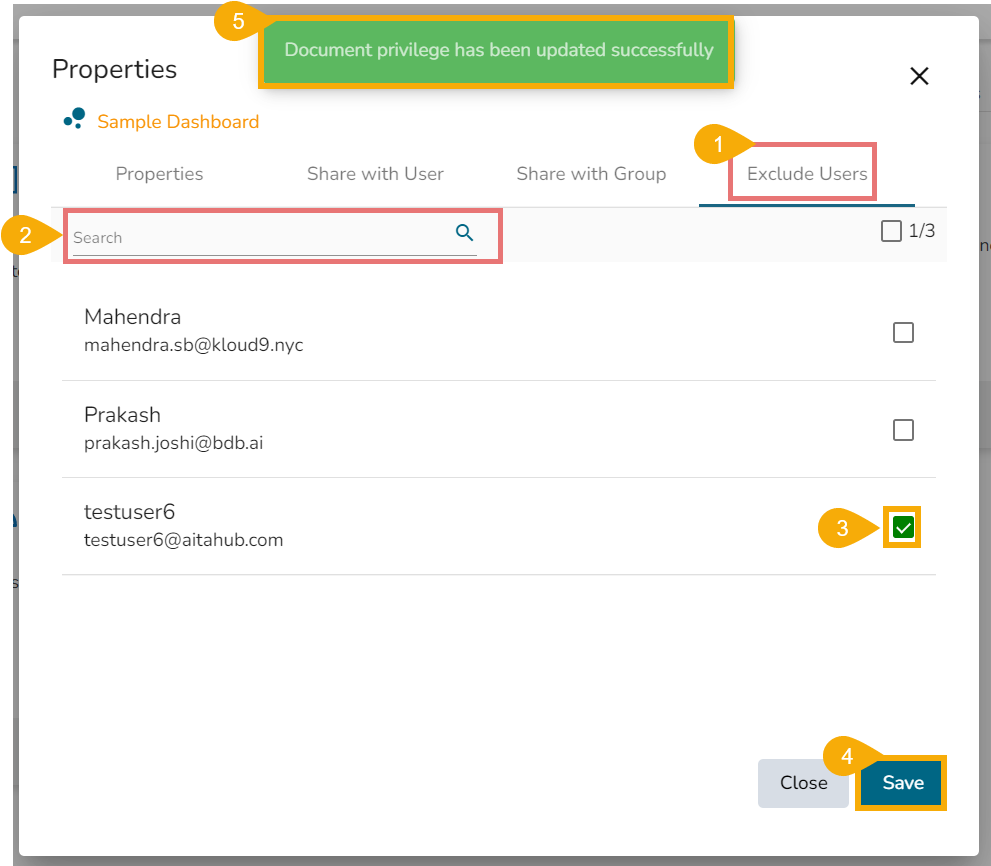Screen dimensions: 991x866
Task: Close the Properties dialog with X
Action: (x=919, y=76)
